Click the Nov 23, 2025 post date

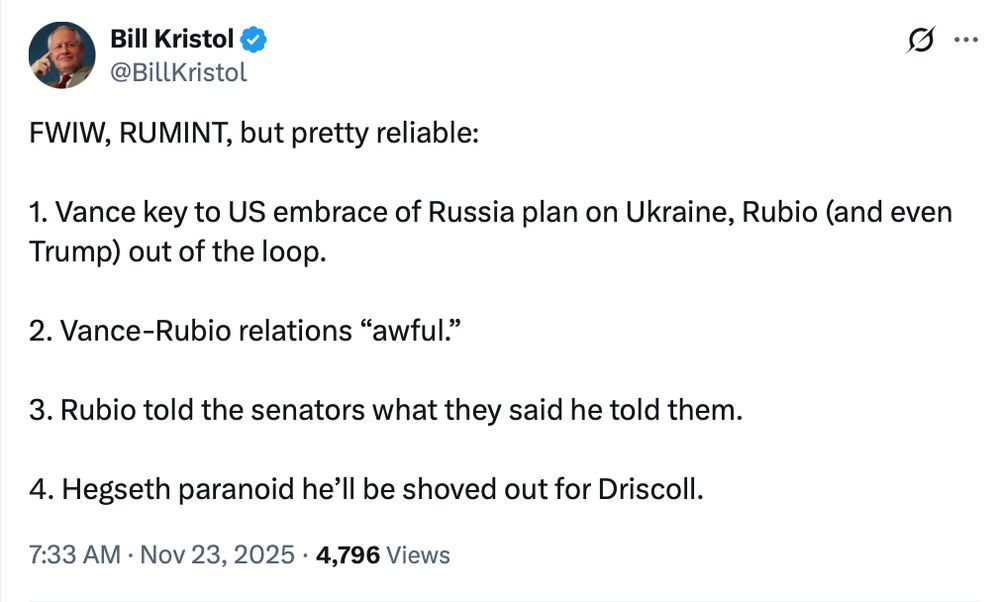217,555
